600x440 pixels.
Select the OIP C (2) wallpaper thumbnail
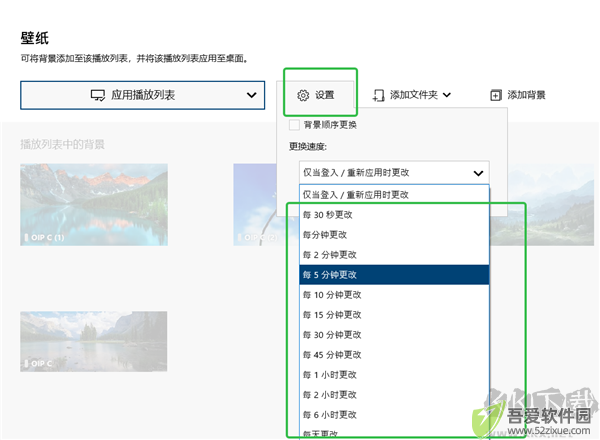[x=255, y=204]
